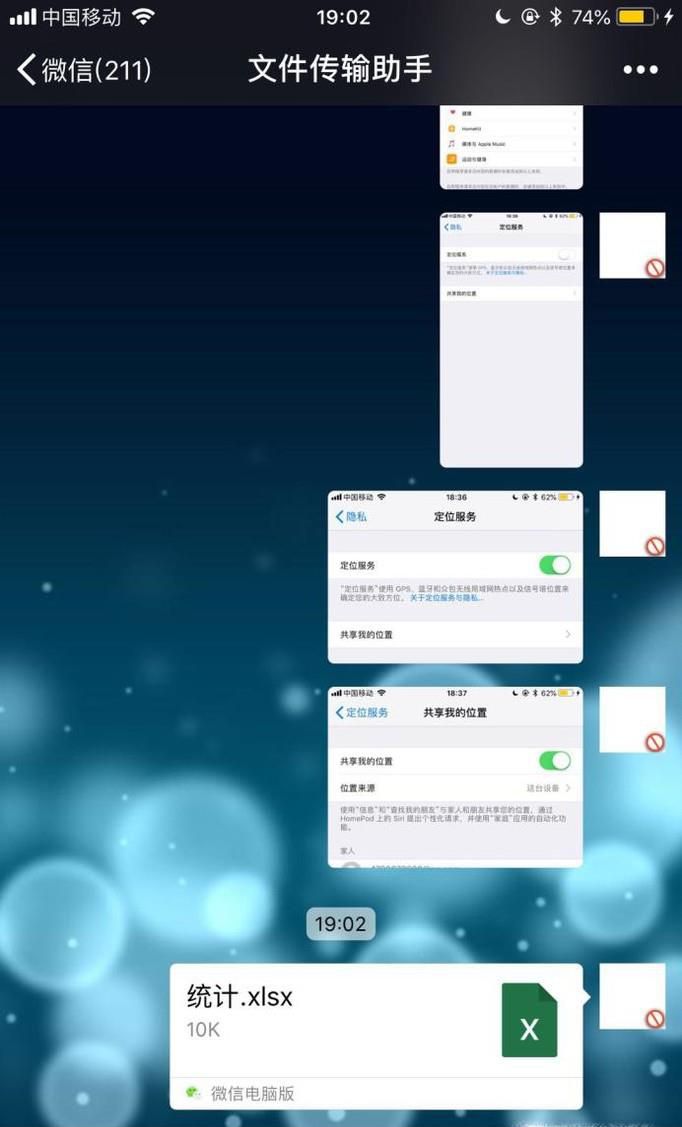
Task: Tap the green Excel file icon
Action: coord(529,1020)
